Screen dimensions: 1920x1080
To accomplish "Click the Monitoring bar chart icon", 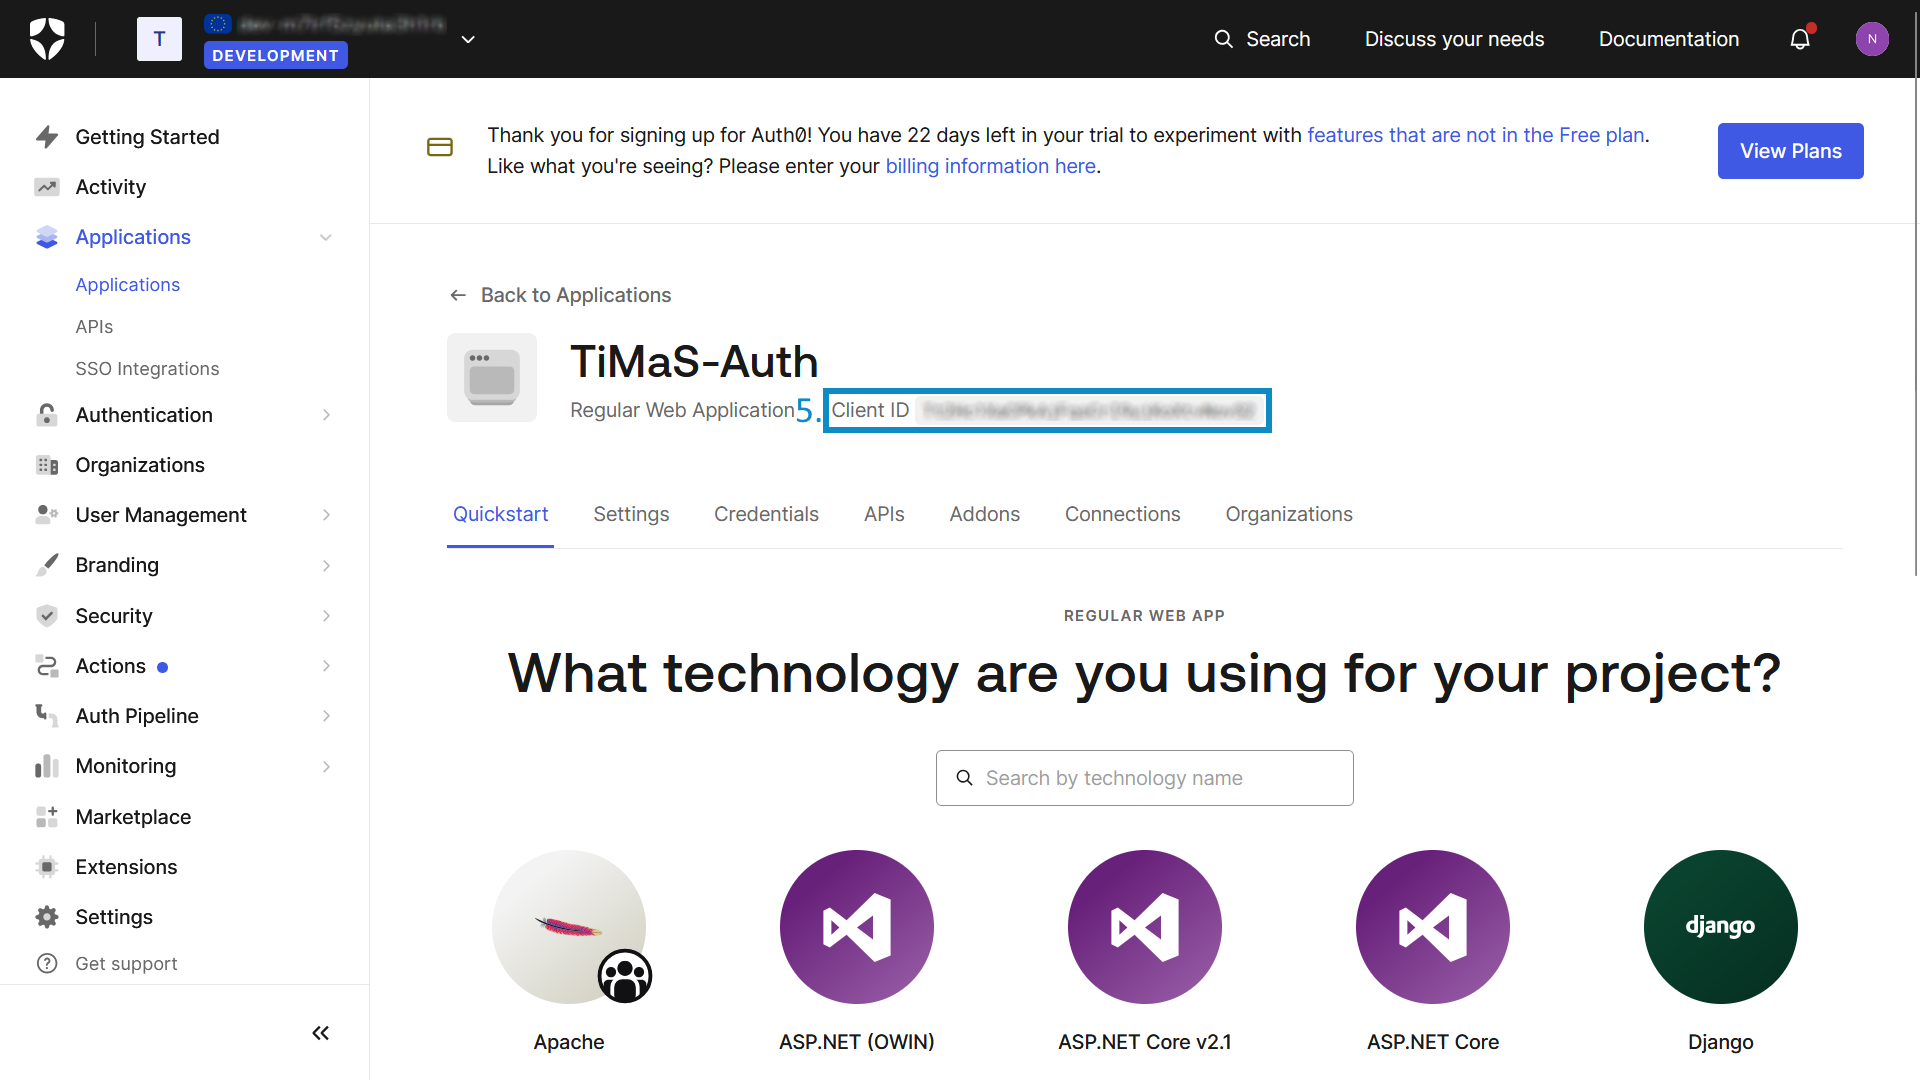I will pyautogui.click(x=47, y=766).
